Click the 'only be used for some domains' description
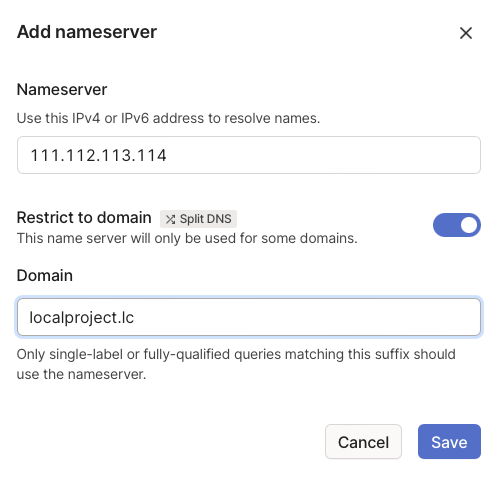Image resolution: width=499 pixels, height=477 pixels. 187,238
